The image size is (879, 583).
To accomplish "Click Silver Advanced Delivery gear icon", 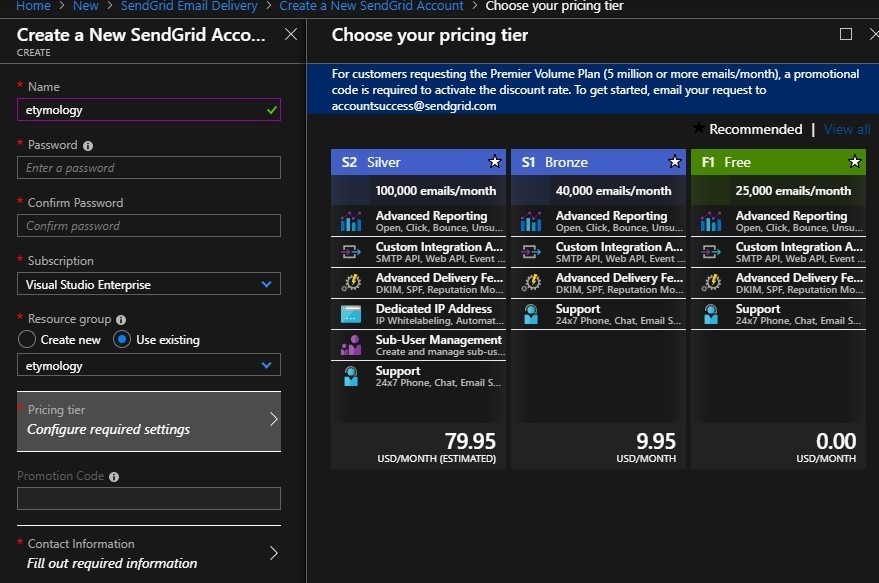I will tap(351, 283).
